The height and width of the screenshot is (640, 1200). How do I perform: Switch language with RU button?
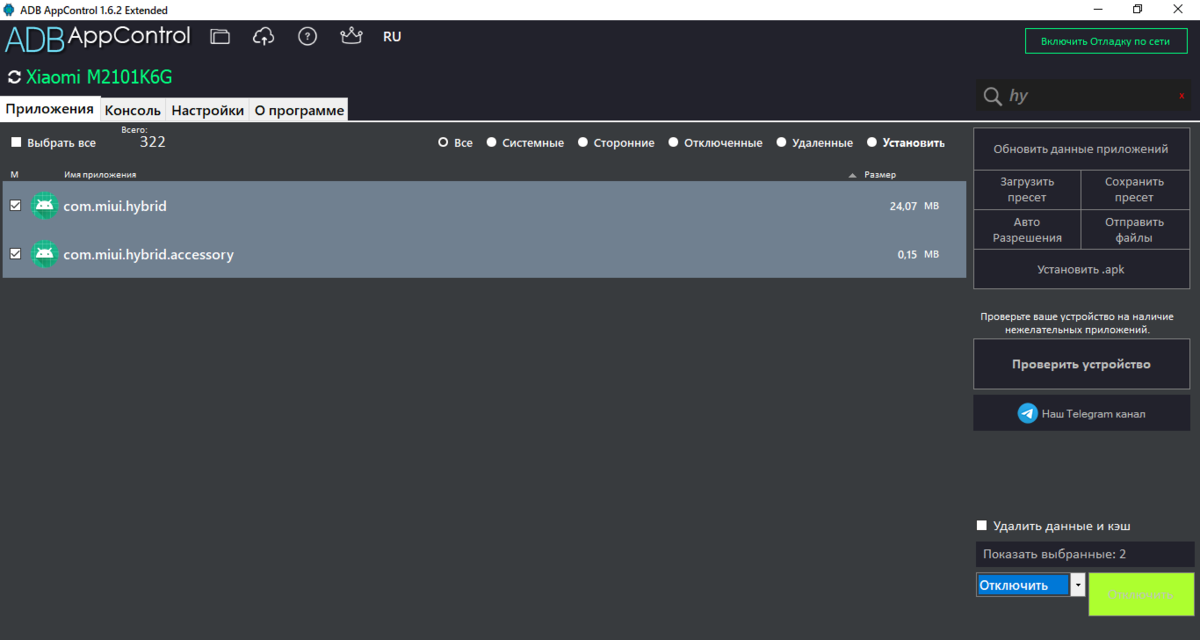[x=392, y=36]
